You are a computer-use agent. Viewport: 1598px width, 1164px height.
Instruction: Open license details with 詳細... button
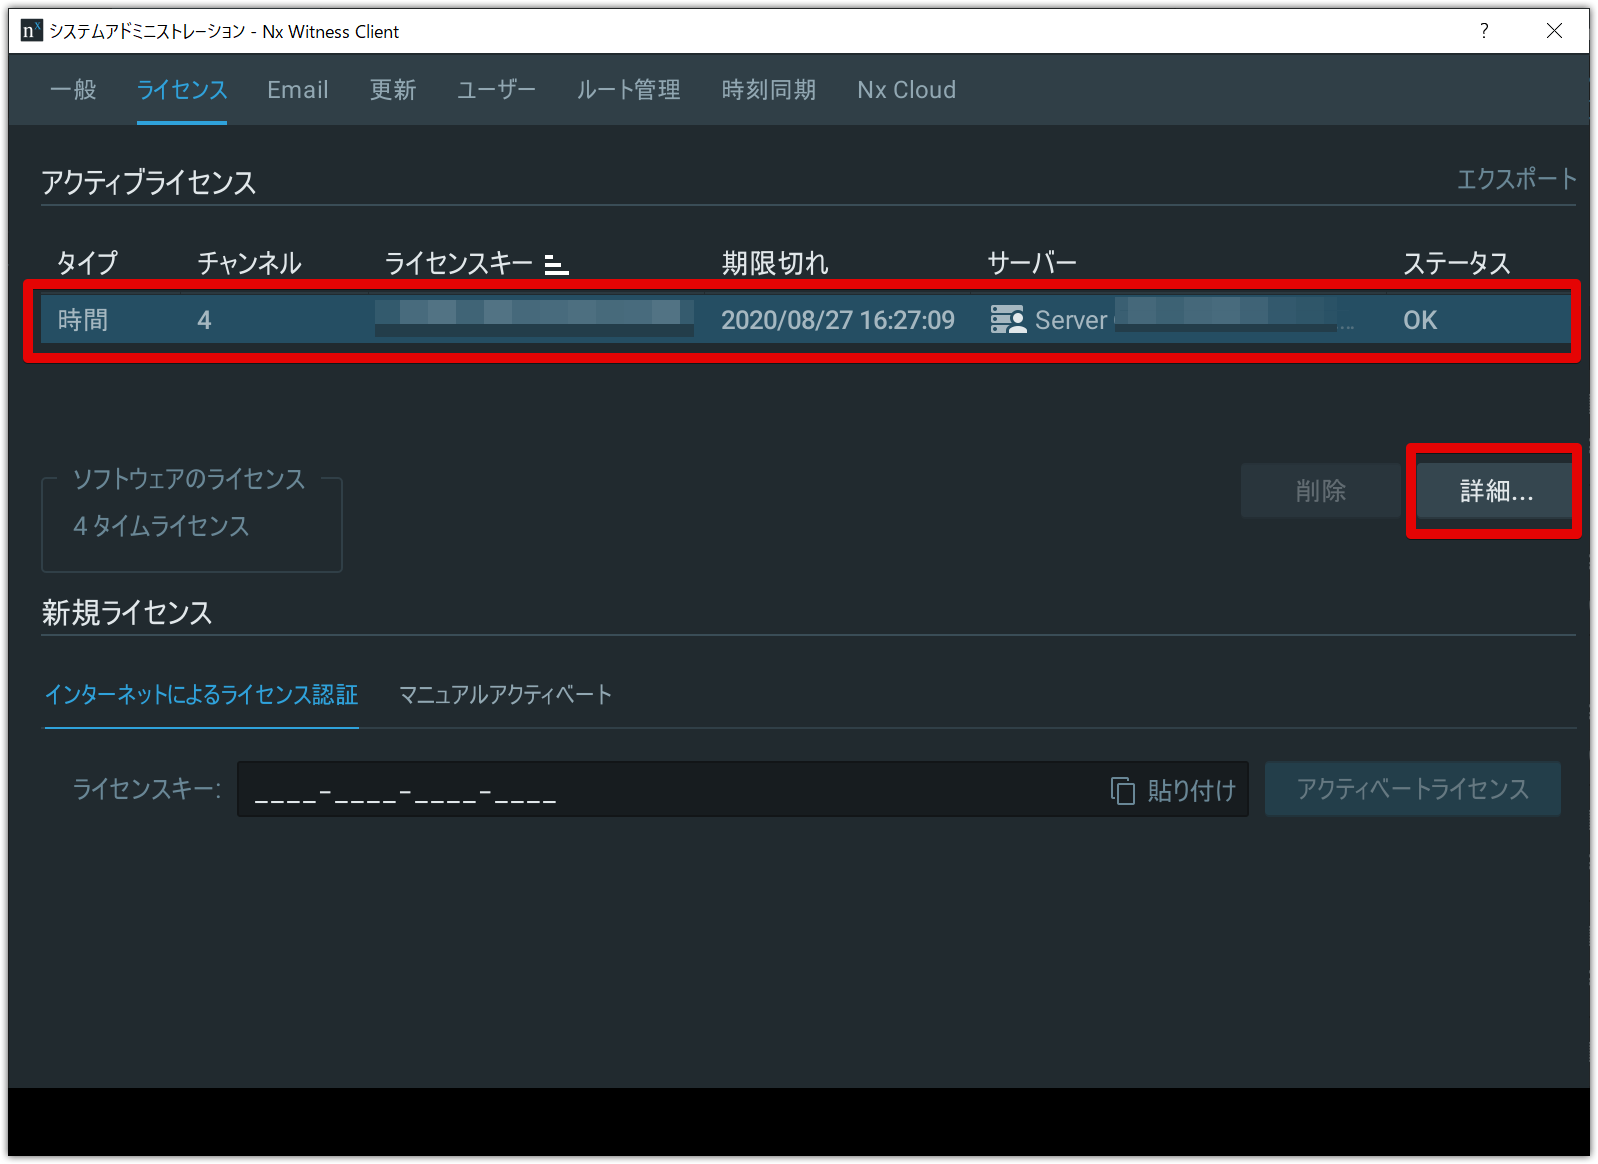tap(1496, 491)
